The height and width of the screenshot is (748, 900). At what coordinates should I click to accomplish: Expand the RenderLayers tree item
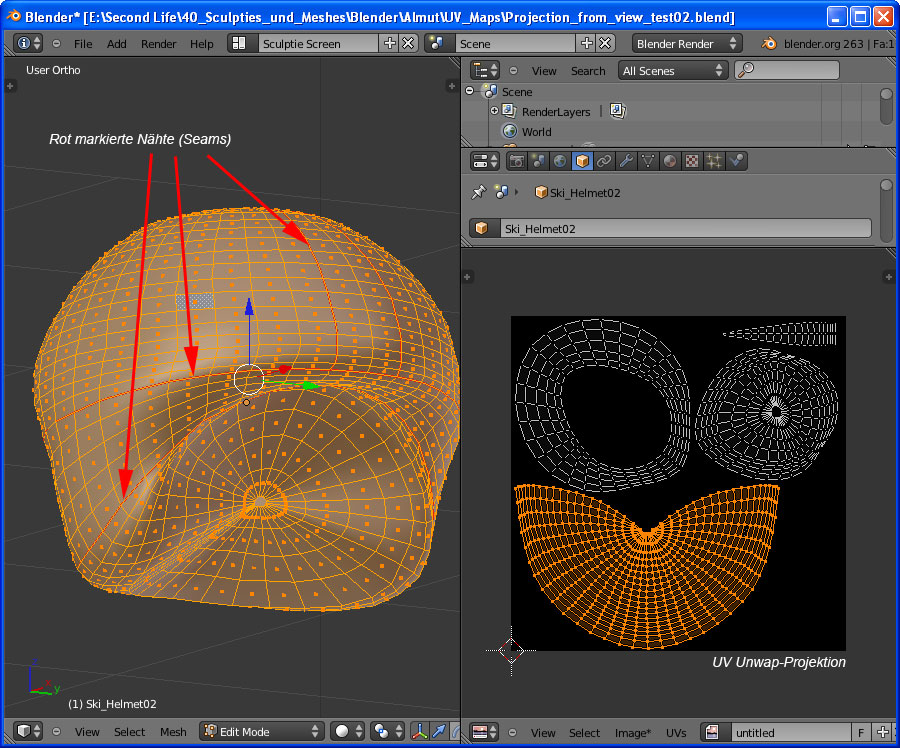click(x=494, y=112)
